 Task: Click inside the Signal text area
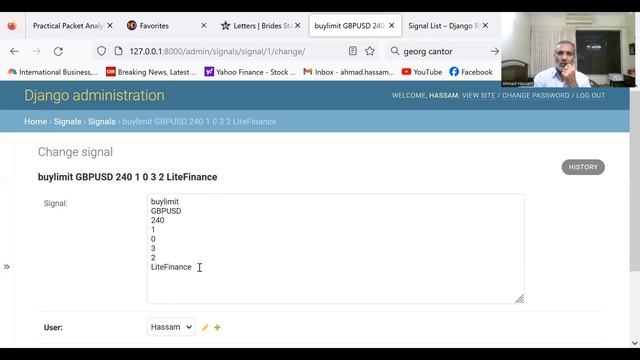click(x=336, y=249)
